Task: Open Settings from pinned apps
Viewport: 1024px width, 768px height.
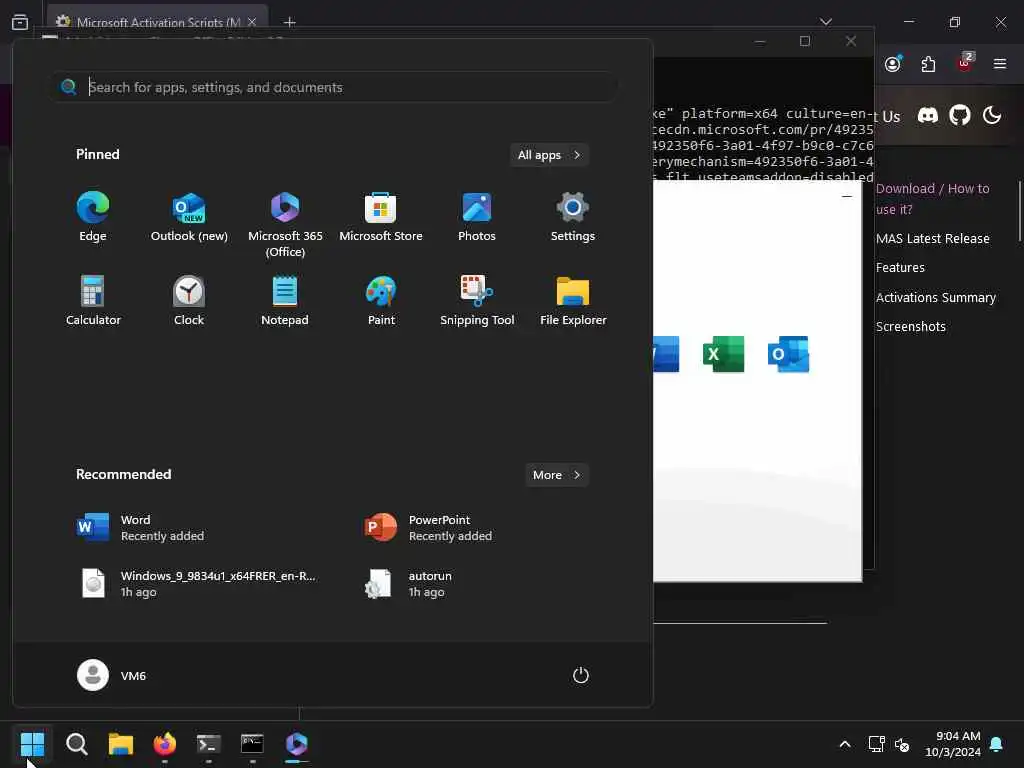Action: 573,217
